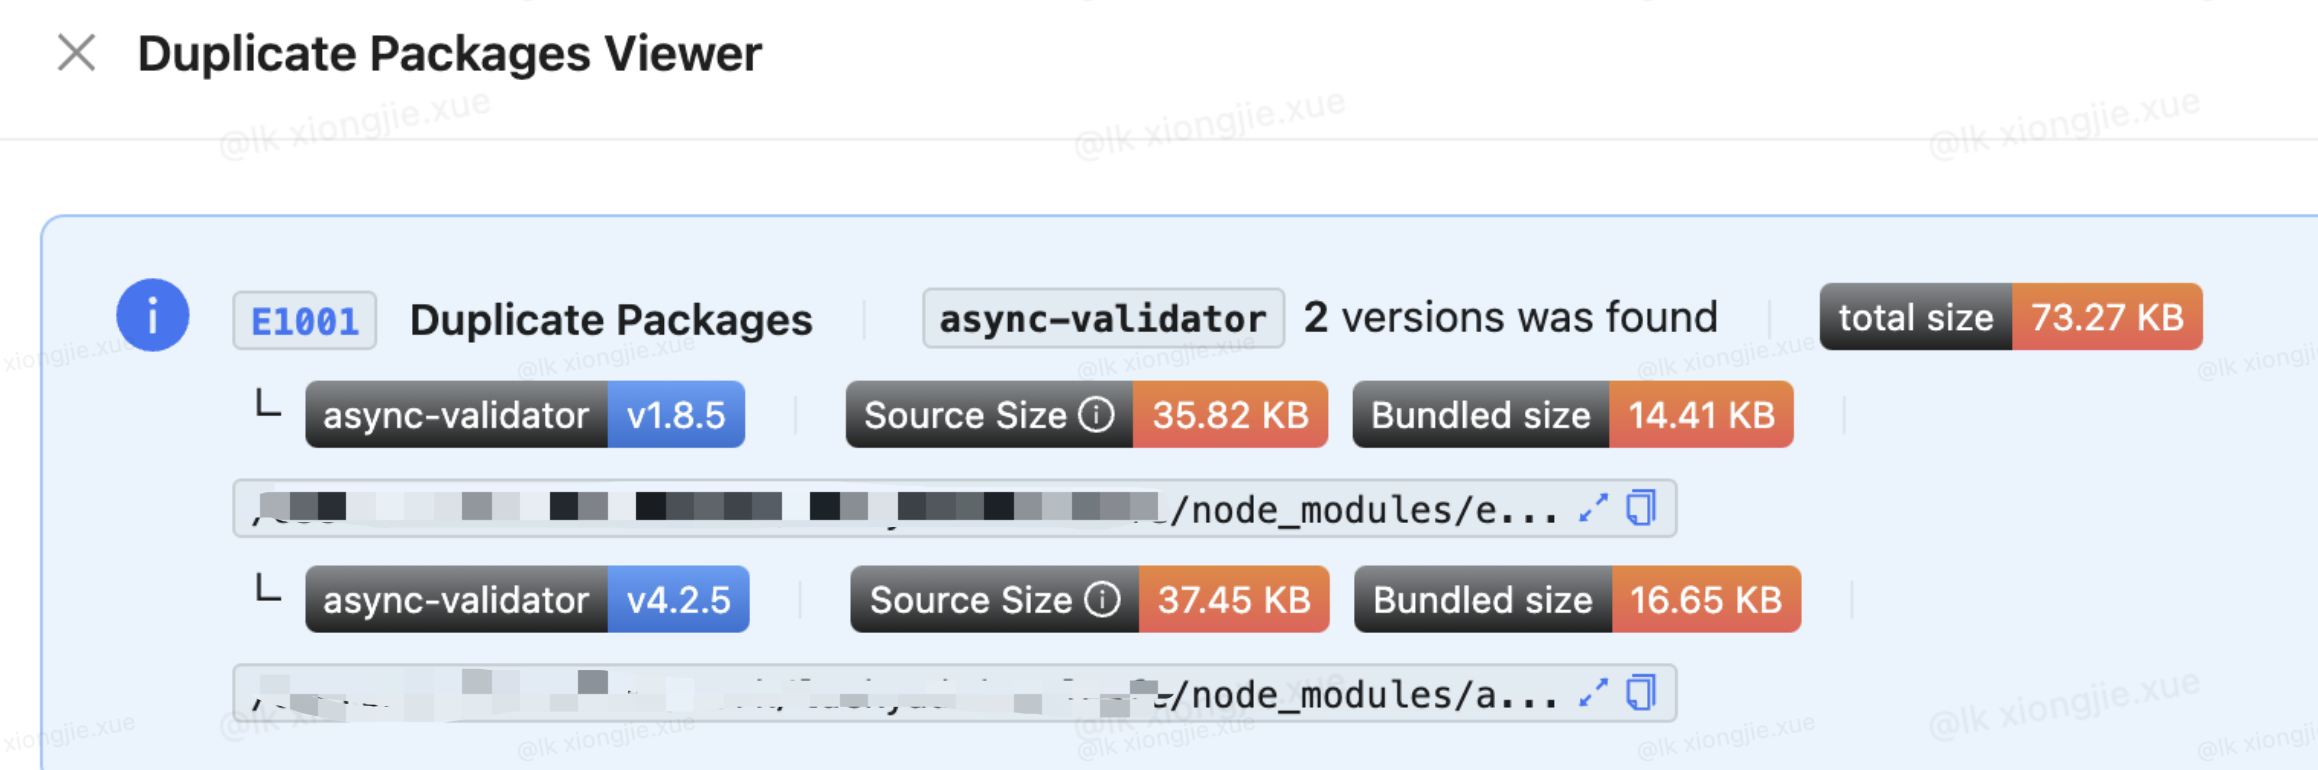Click the path field ending in /node_modules/a...
Viewport: 2318px width, 770px height.
(955, 693)
